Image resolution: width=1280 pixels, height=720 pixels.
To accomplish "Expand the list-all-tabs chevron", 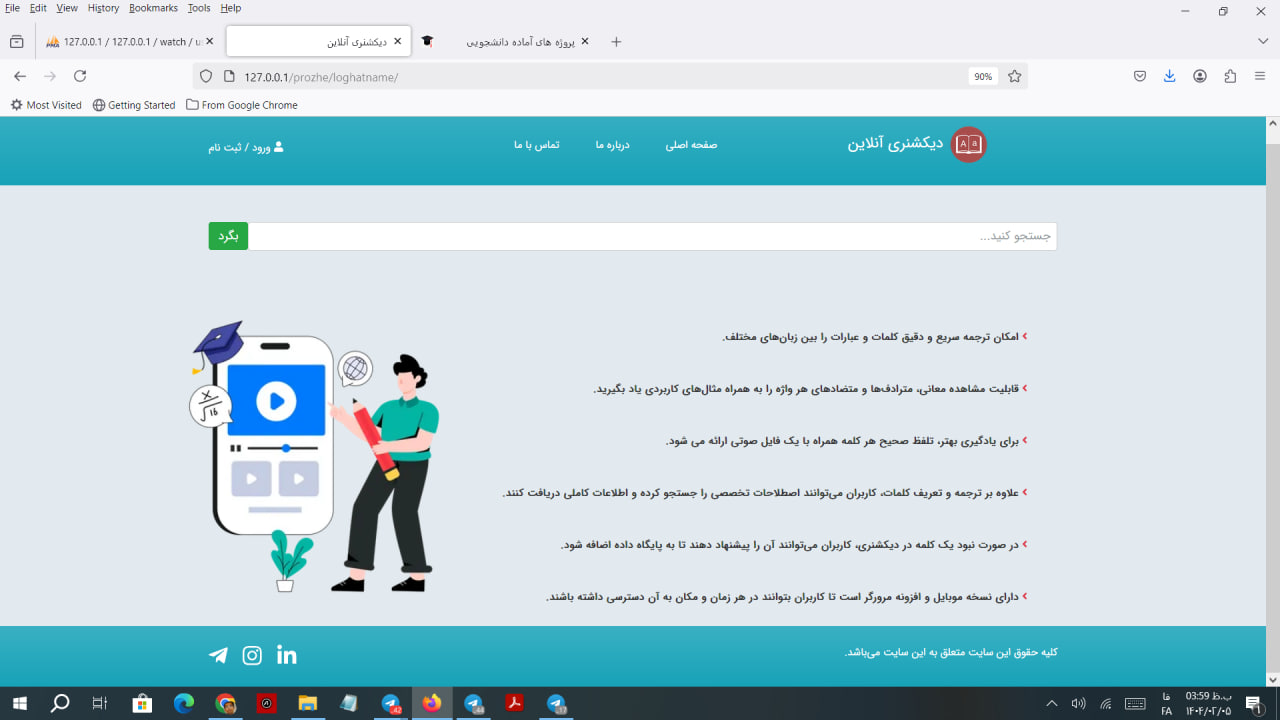I will pyautogui.click(x=1262, y=41).
